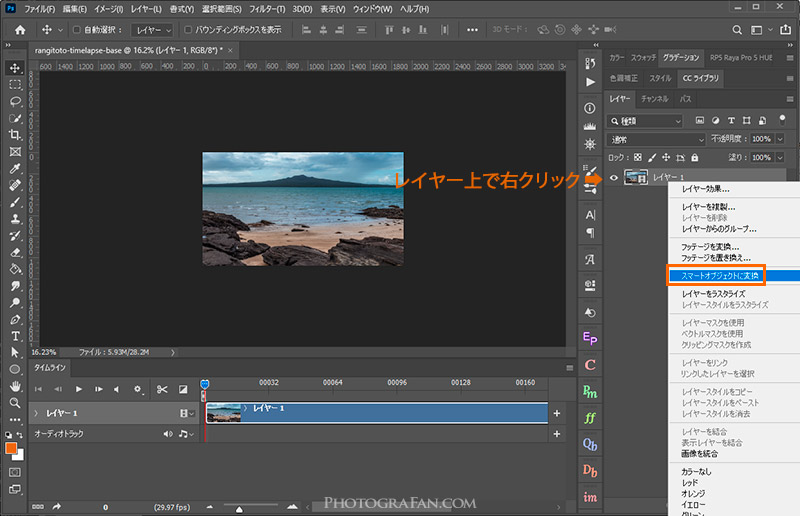Image resolution: width=800 pixels, height=516 pixels.
Task: Click the Home icon in options bar
Action: (20, 30)
